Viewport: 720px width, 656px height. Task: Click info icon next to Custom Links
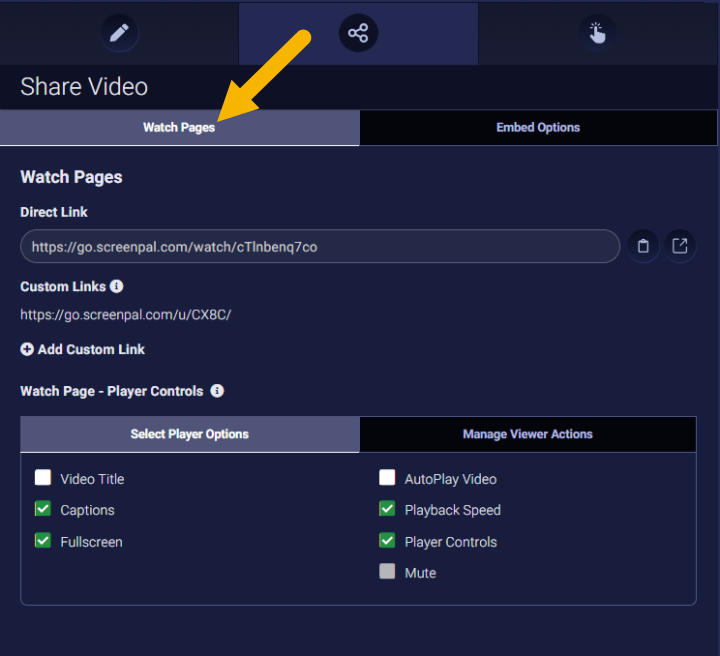click(117, 286)
